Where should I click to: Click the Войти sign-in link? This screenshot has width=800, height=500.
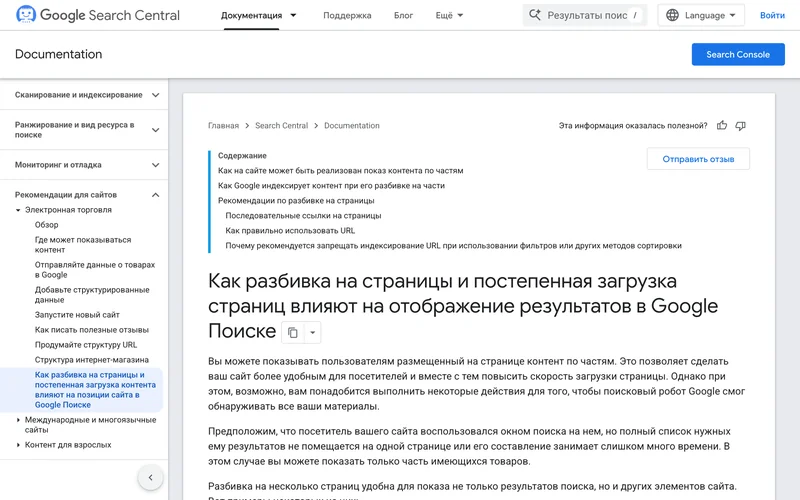(772, 15)
